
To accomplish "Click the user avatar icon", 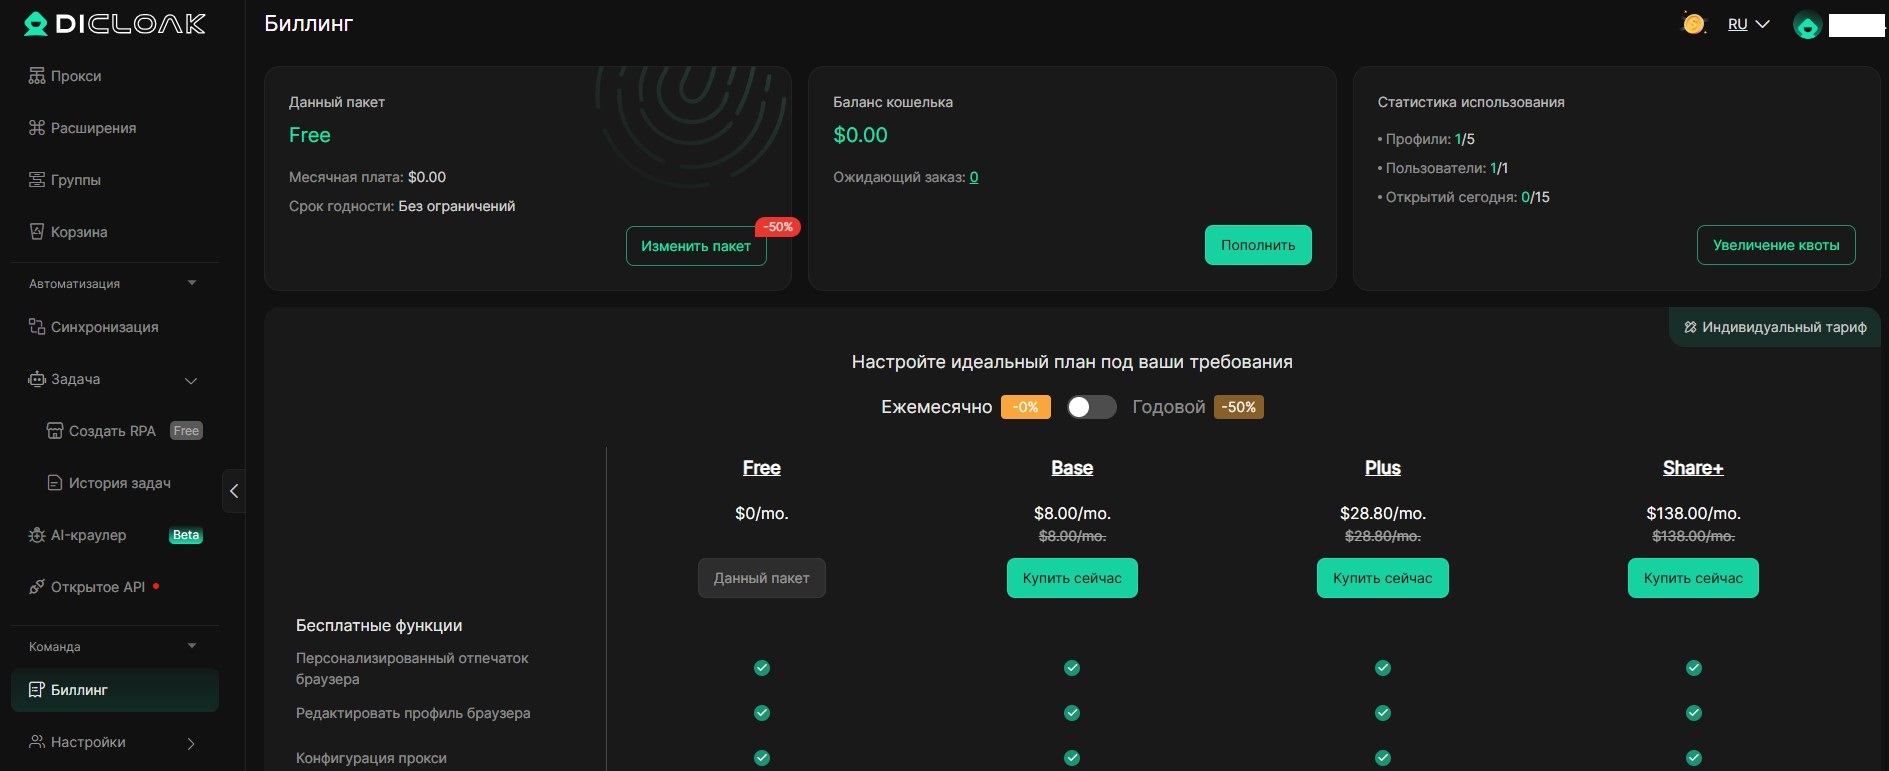I will click(x=1807, y=25).
